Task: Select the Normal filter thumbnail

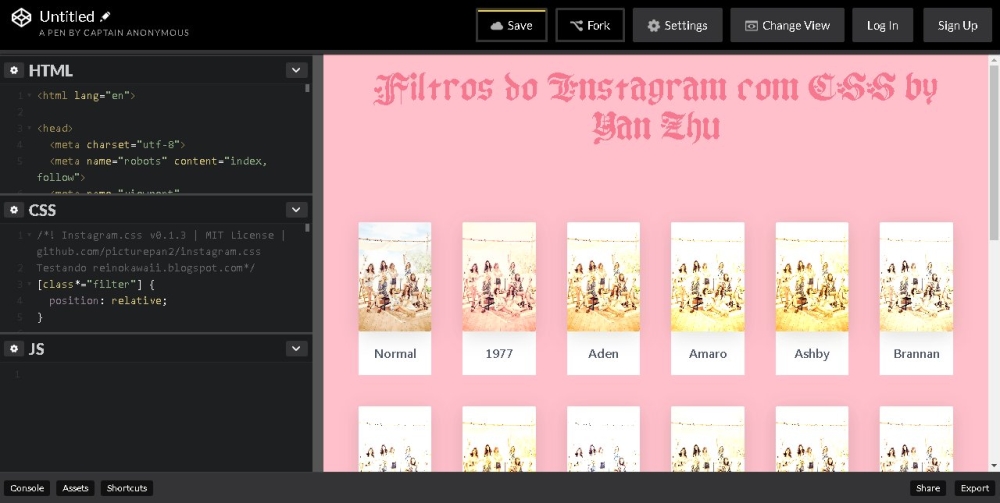Action: pyautogui.click(x=395, y=277)
